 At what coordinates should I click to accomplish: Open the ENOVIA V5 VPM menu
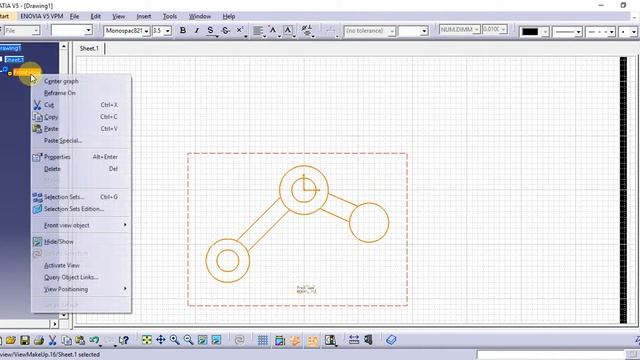pos(42,16)
